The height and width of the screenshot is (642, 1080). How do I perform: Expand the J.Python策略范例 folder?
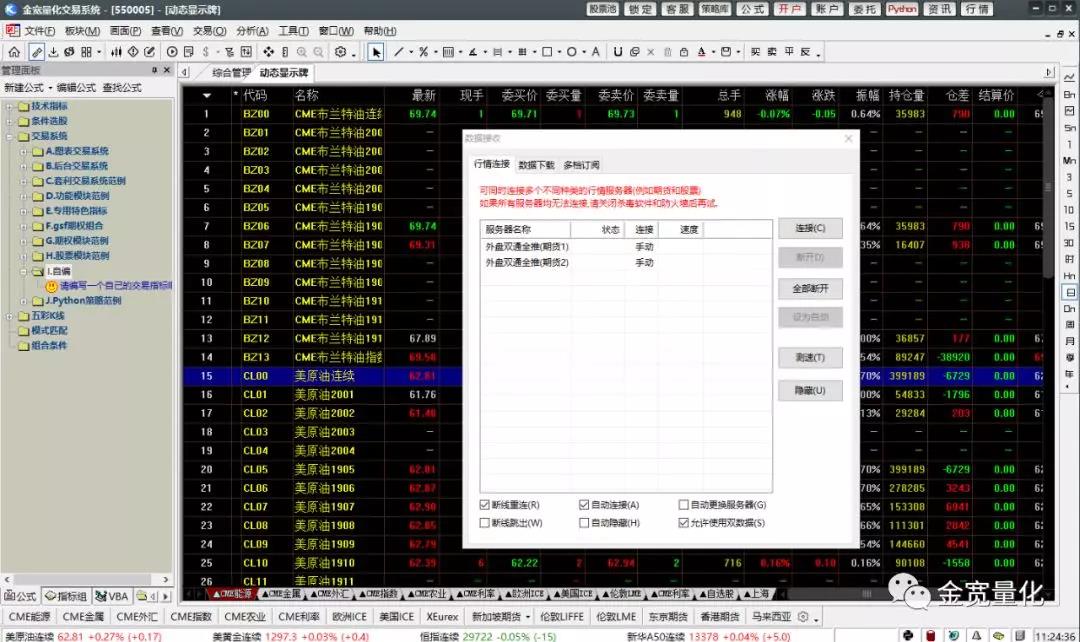24,301
